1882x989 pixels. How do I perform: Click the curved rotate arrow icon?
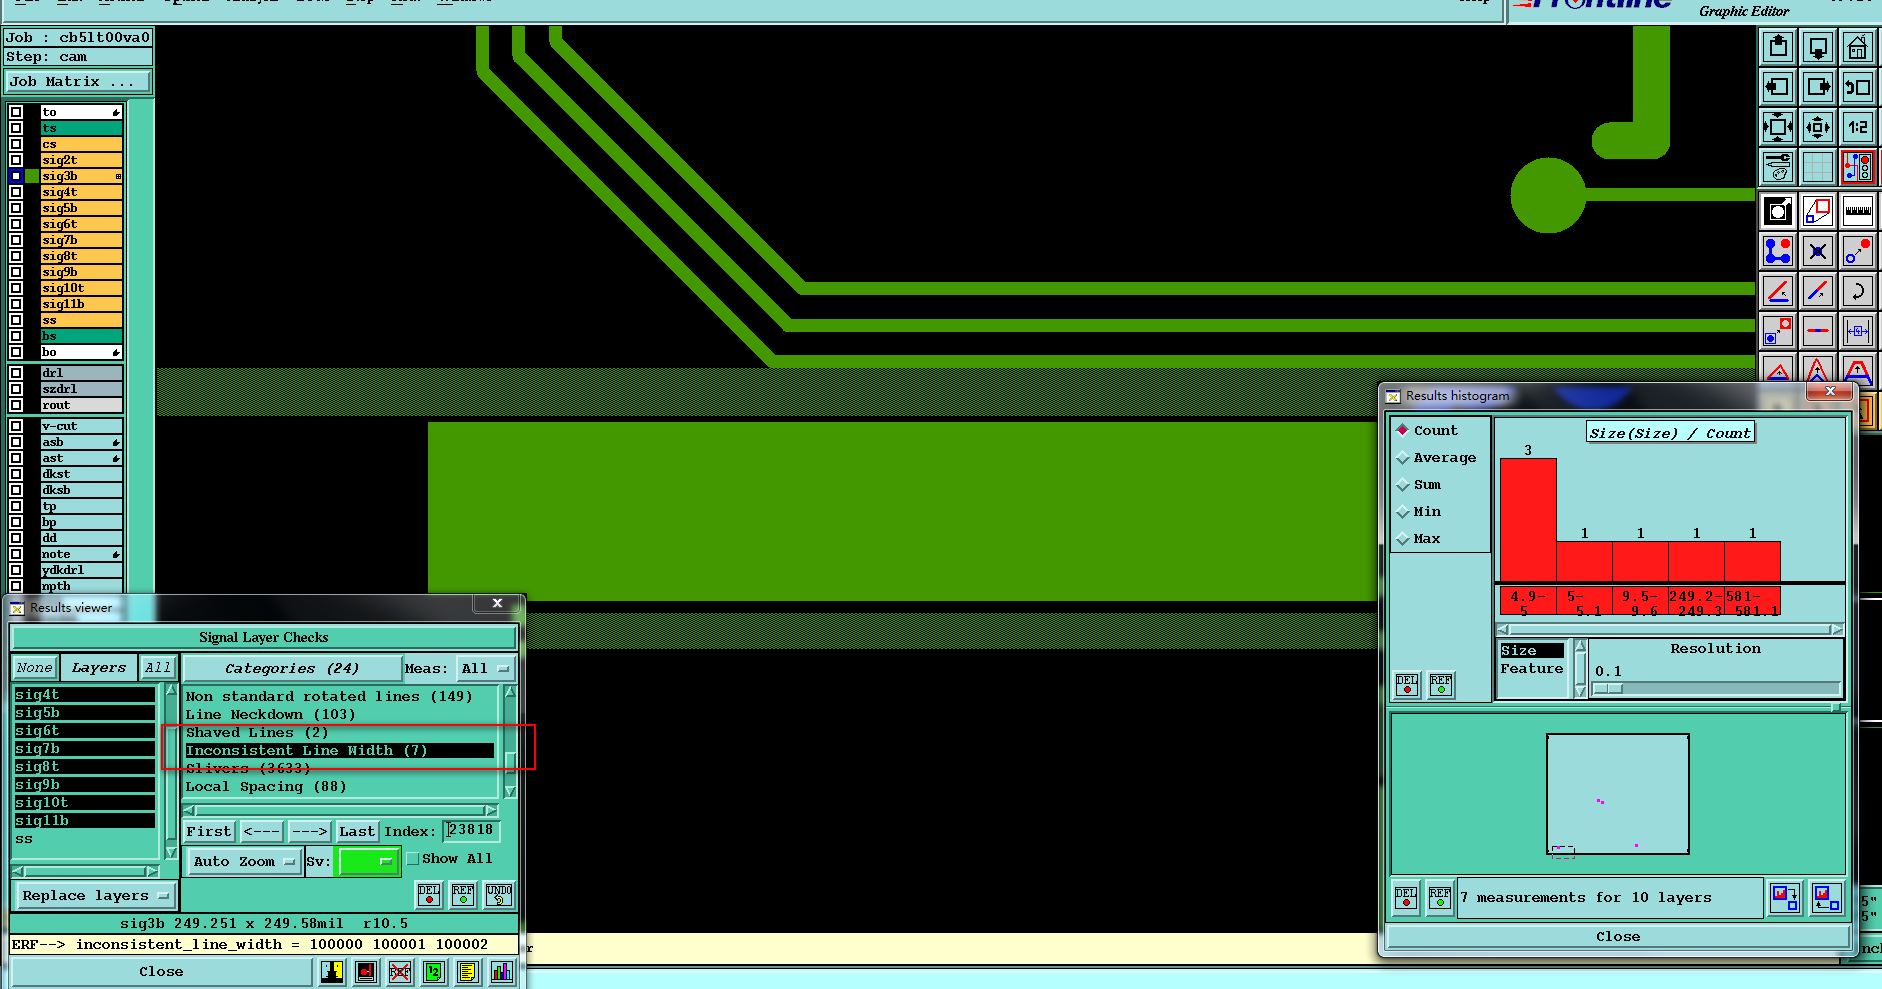click(x=1858, y=291)
